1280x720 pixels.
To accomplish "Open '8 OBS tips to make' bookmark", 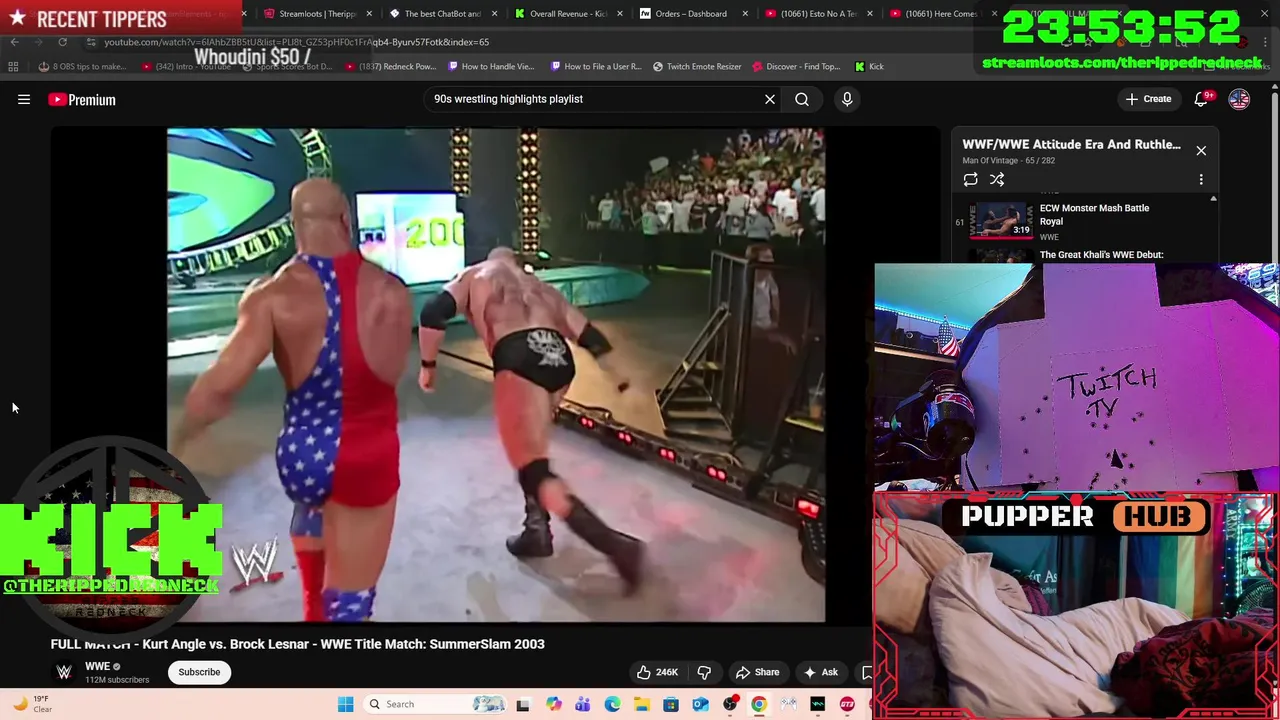I will click(x=82, y=66).
